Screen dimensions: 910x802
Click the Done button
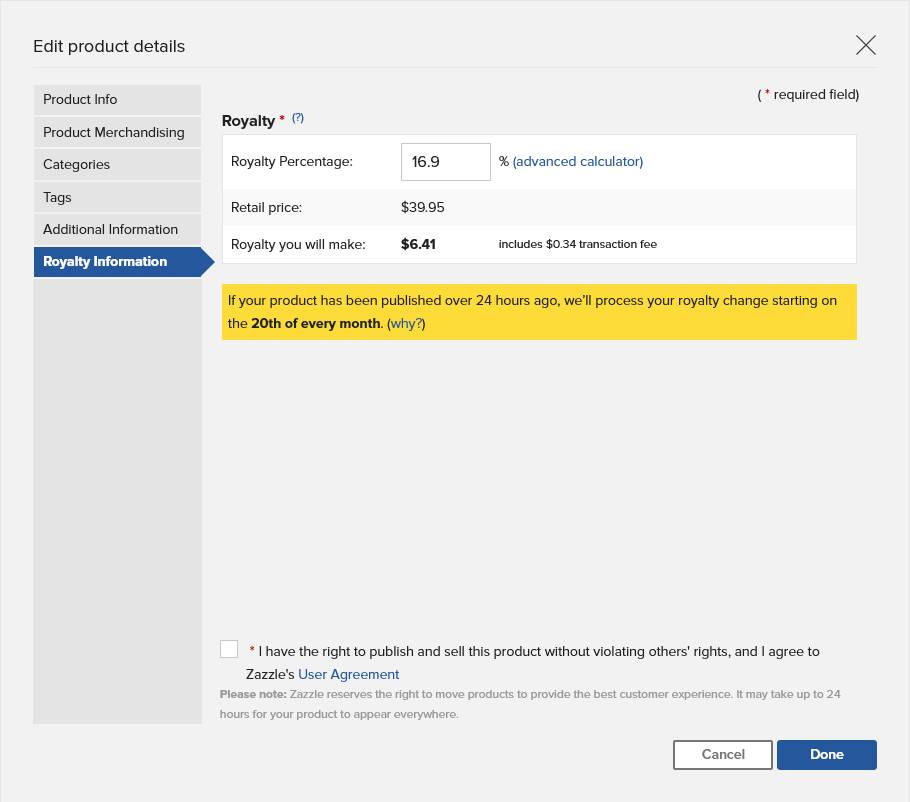point(826,754)
